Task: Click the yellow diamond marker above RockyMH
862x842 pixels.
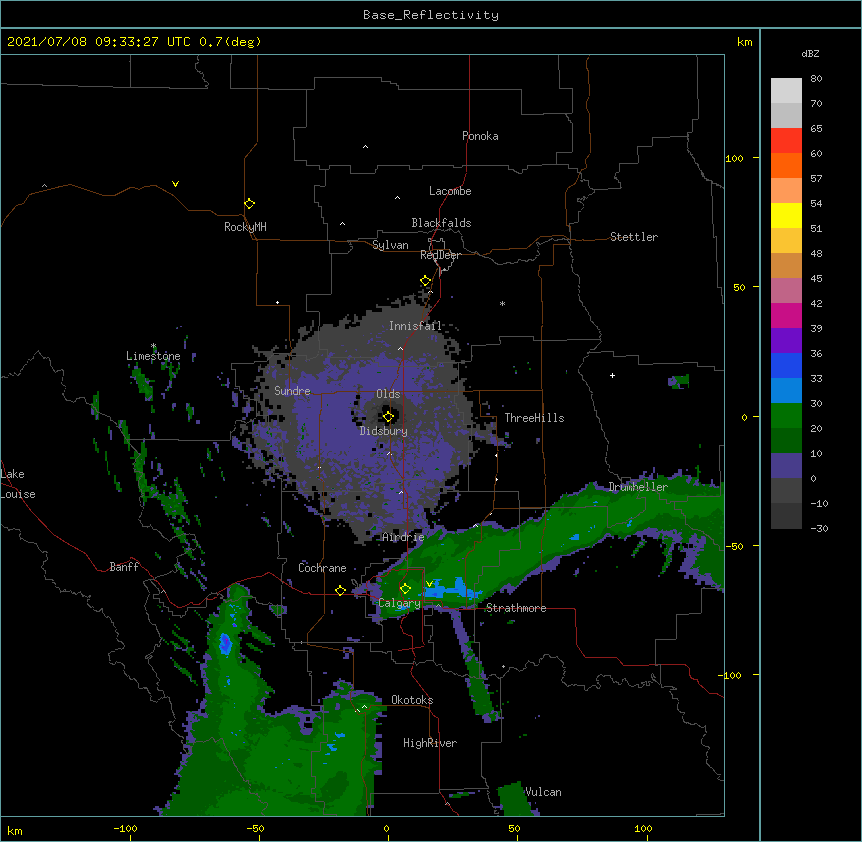Action: tap(250, 204)
